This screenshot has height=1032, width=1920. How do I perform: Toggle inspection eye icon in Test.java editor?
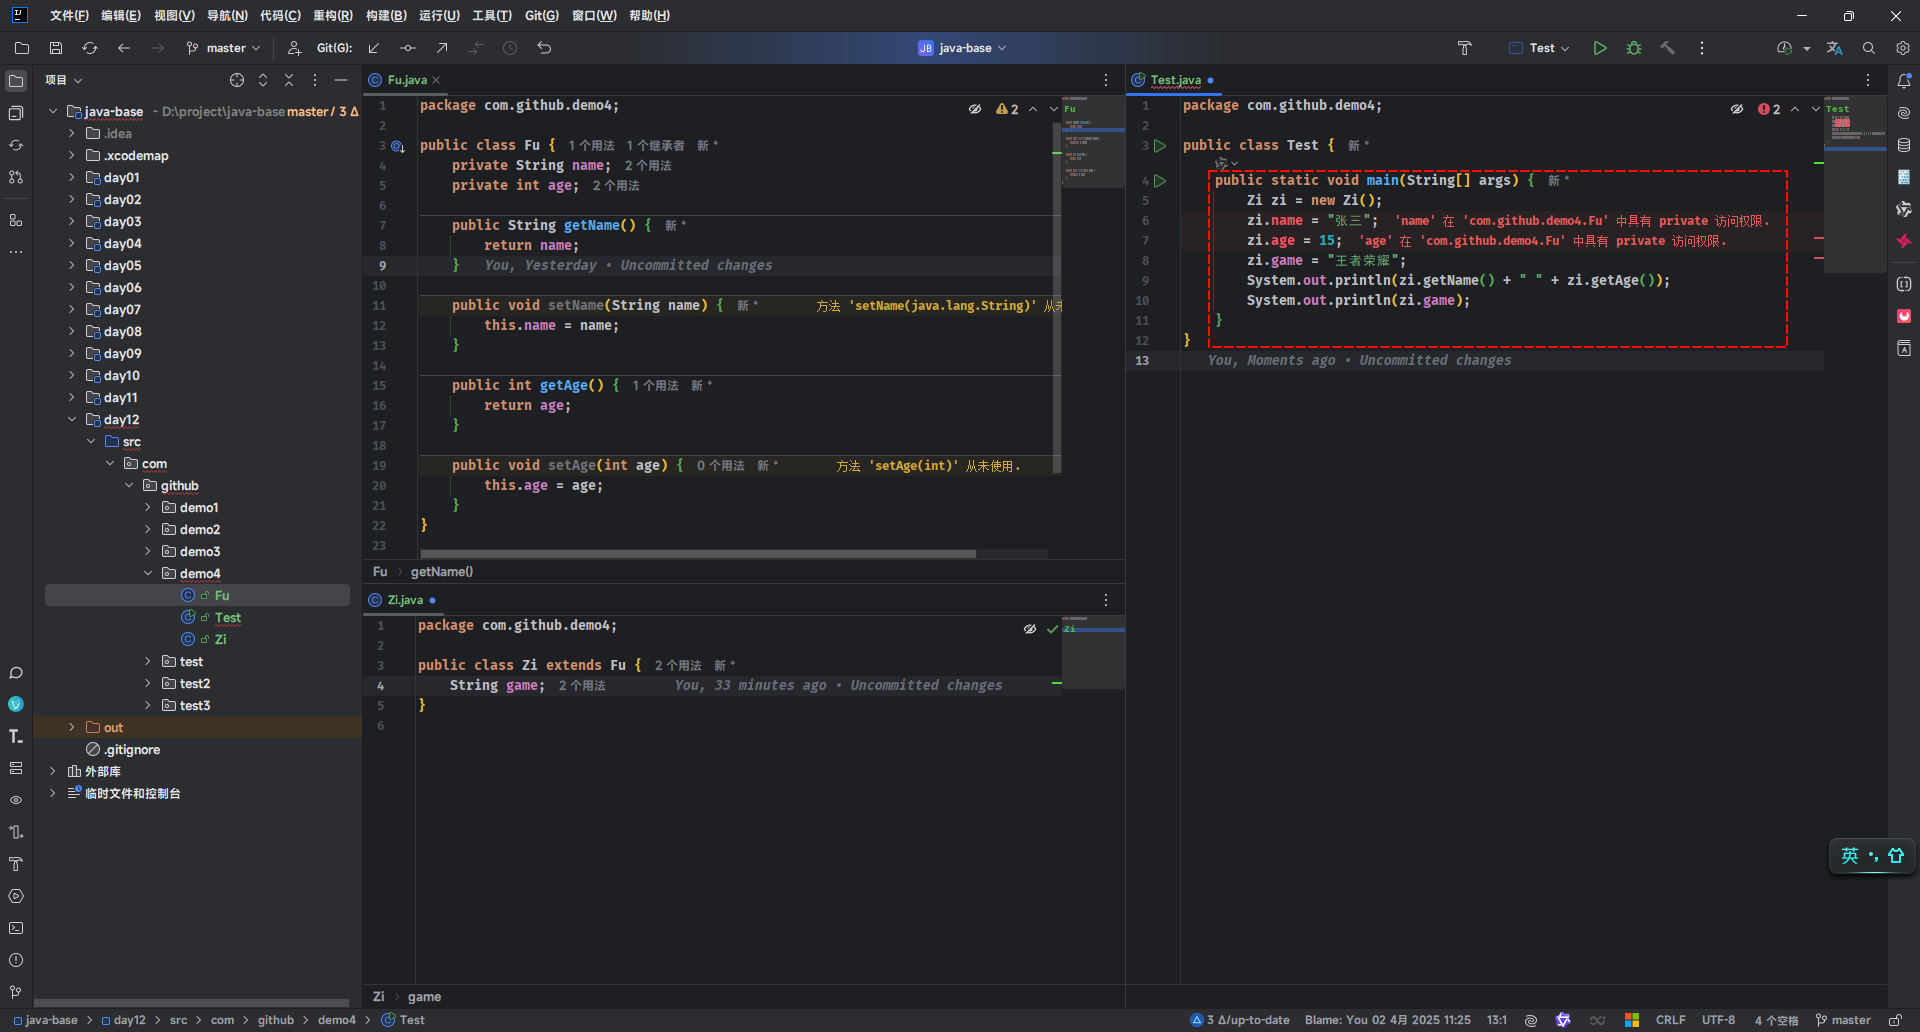pos(1737,109)
